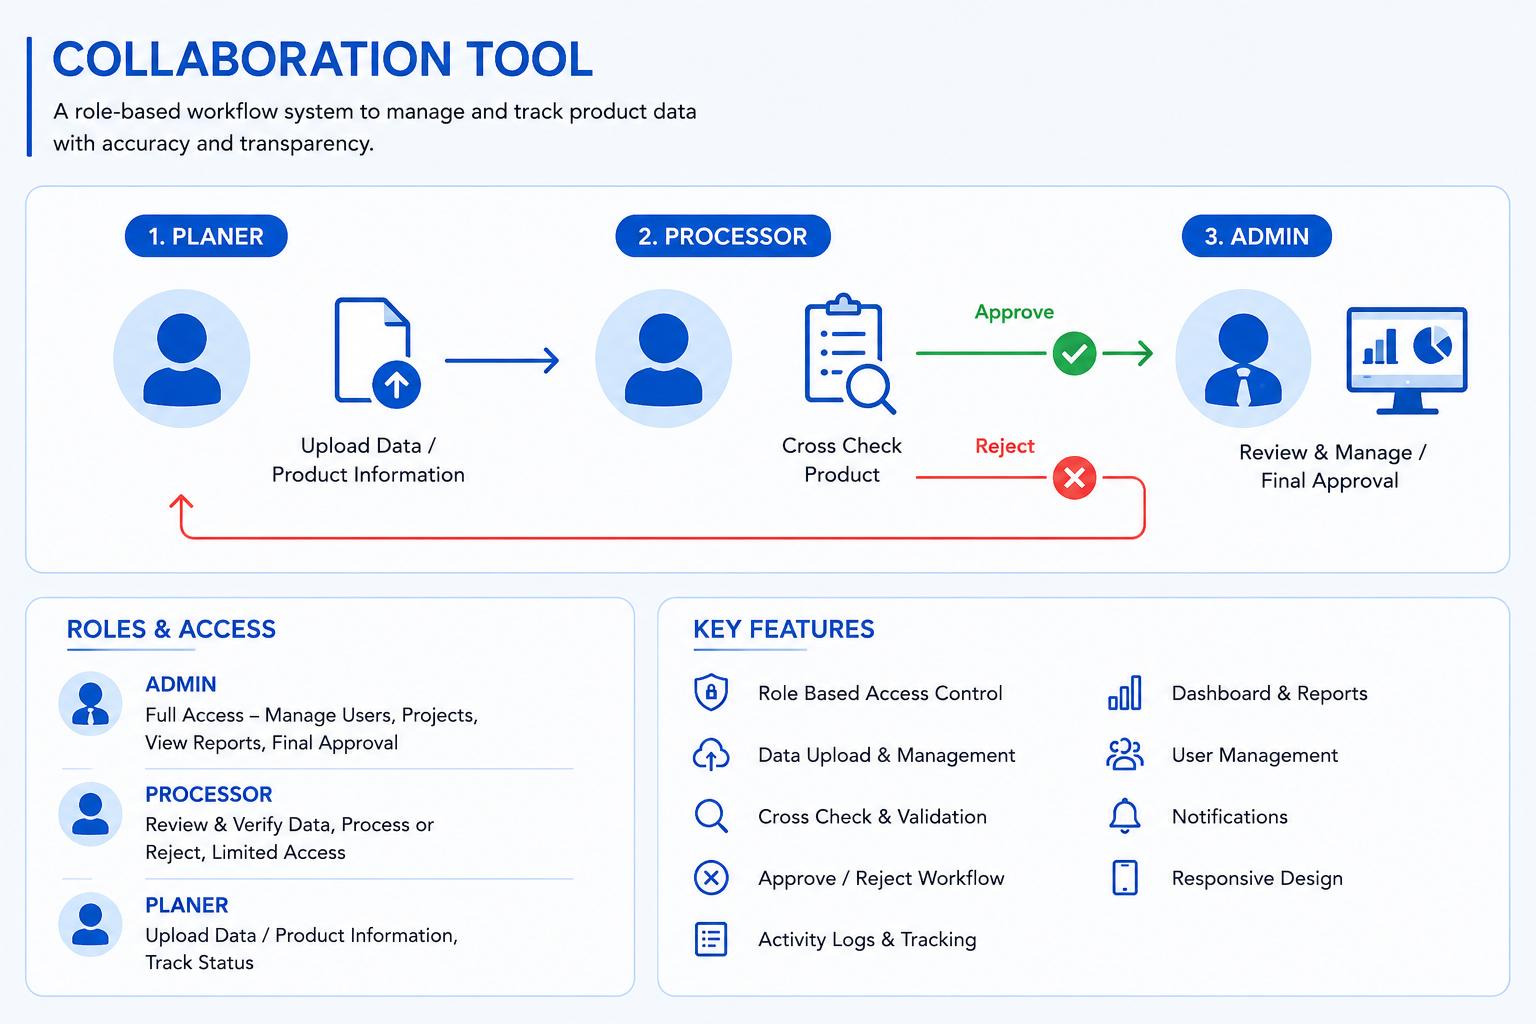The width and height of the screenshot is (1536, 1024).
Task: Click the people icon for User Management
Action: pos(1125,754)
